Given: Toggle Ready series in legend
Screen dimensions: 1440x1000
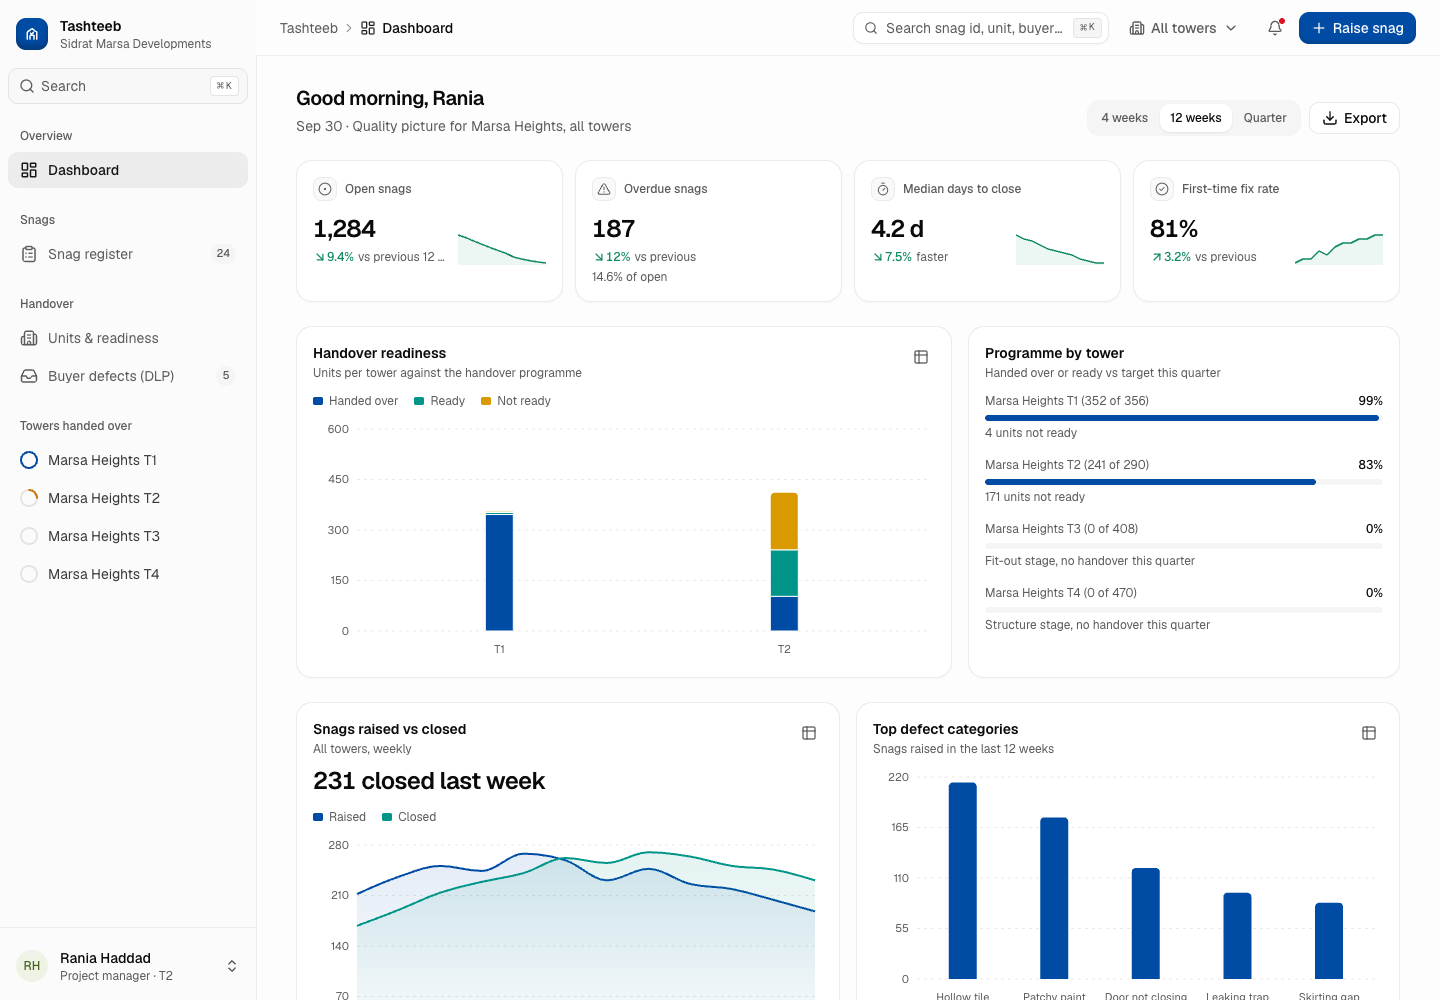Looking at the screenshot, I should pyautogui.click(x=440, y=401).
